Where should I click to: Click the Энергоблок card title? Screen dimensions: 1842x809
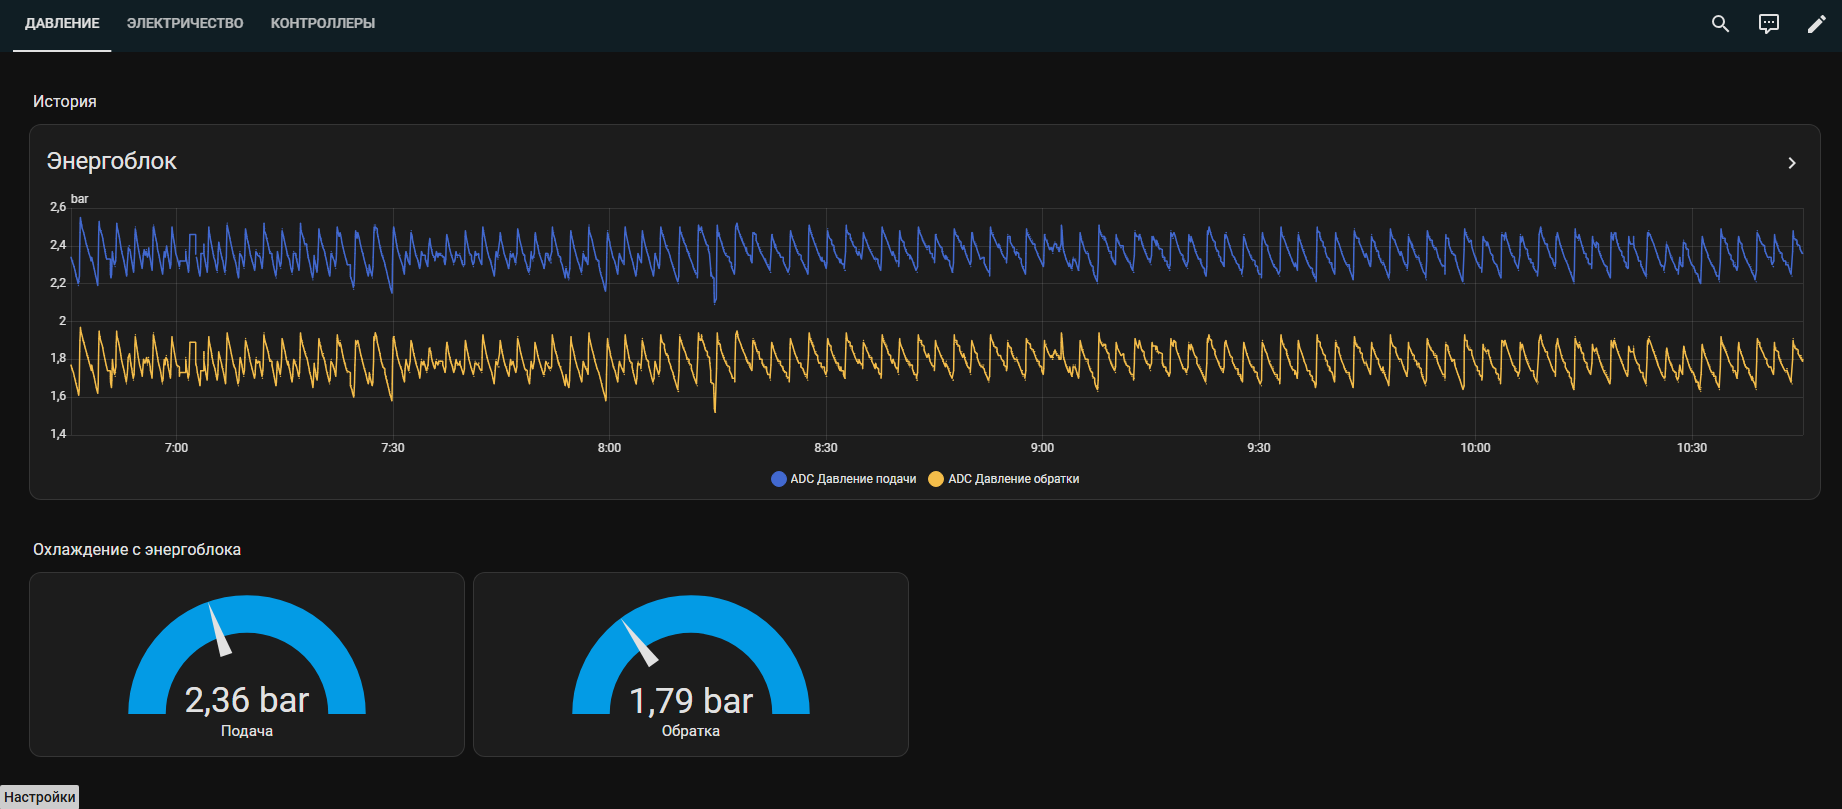112,161
